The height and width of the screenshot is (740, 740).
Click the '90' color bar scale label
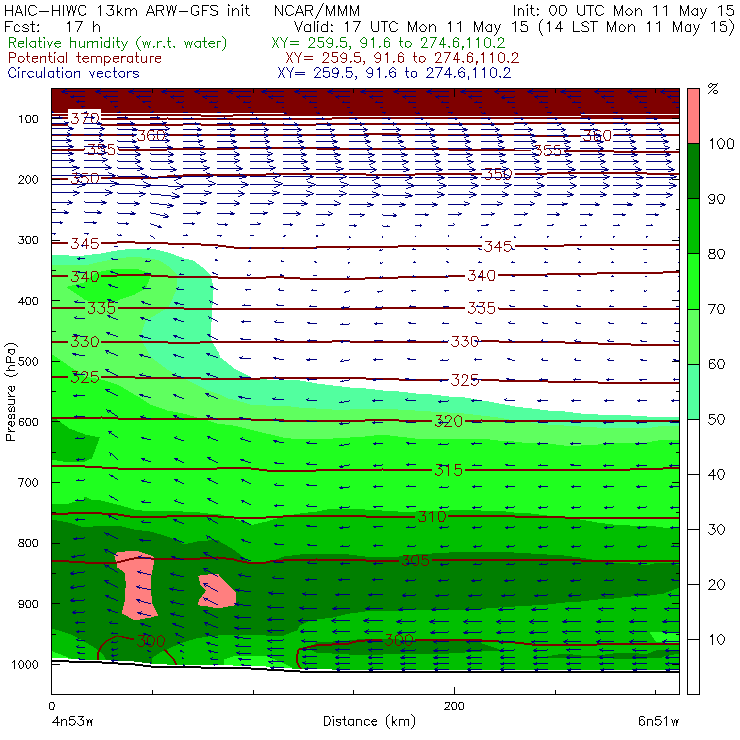point(716,199)
